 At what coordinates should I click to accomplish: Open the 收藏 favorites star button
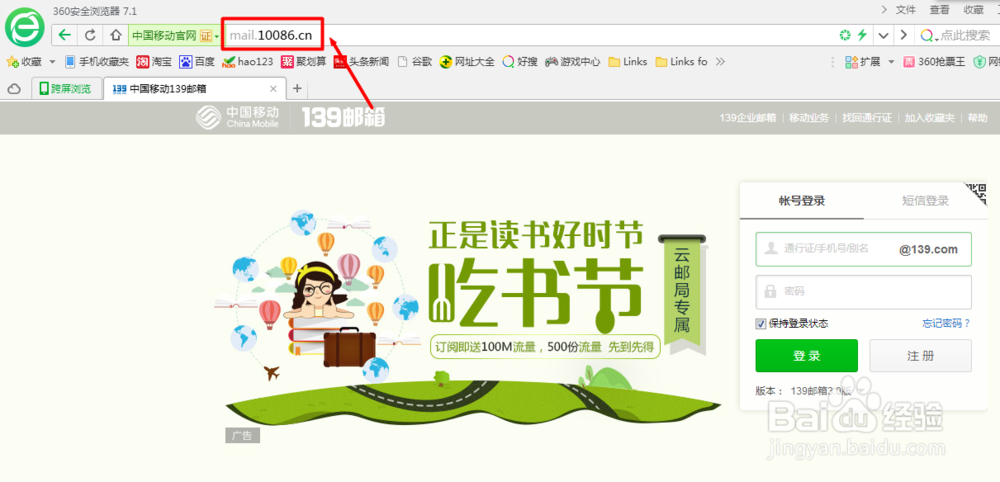[x=24, y=62]
